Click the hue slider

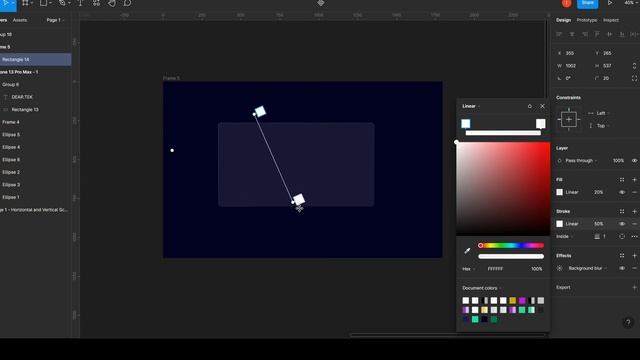(x=511, y=246)
